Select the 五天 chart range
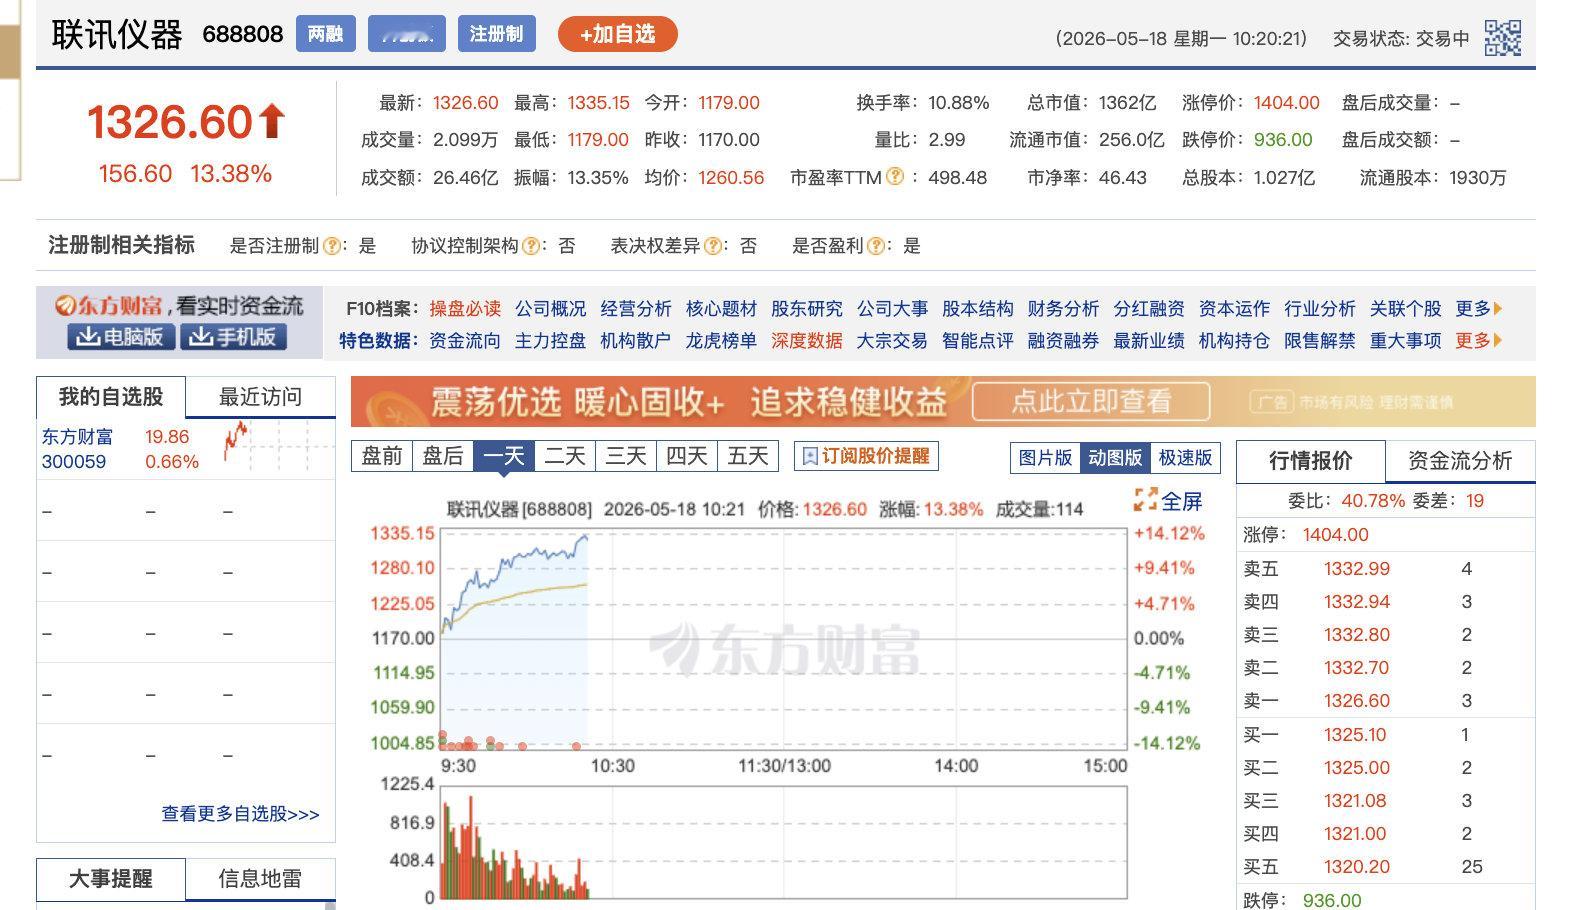 click(748, 456)
